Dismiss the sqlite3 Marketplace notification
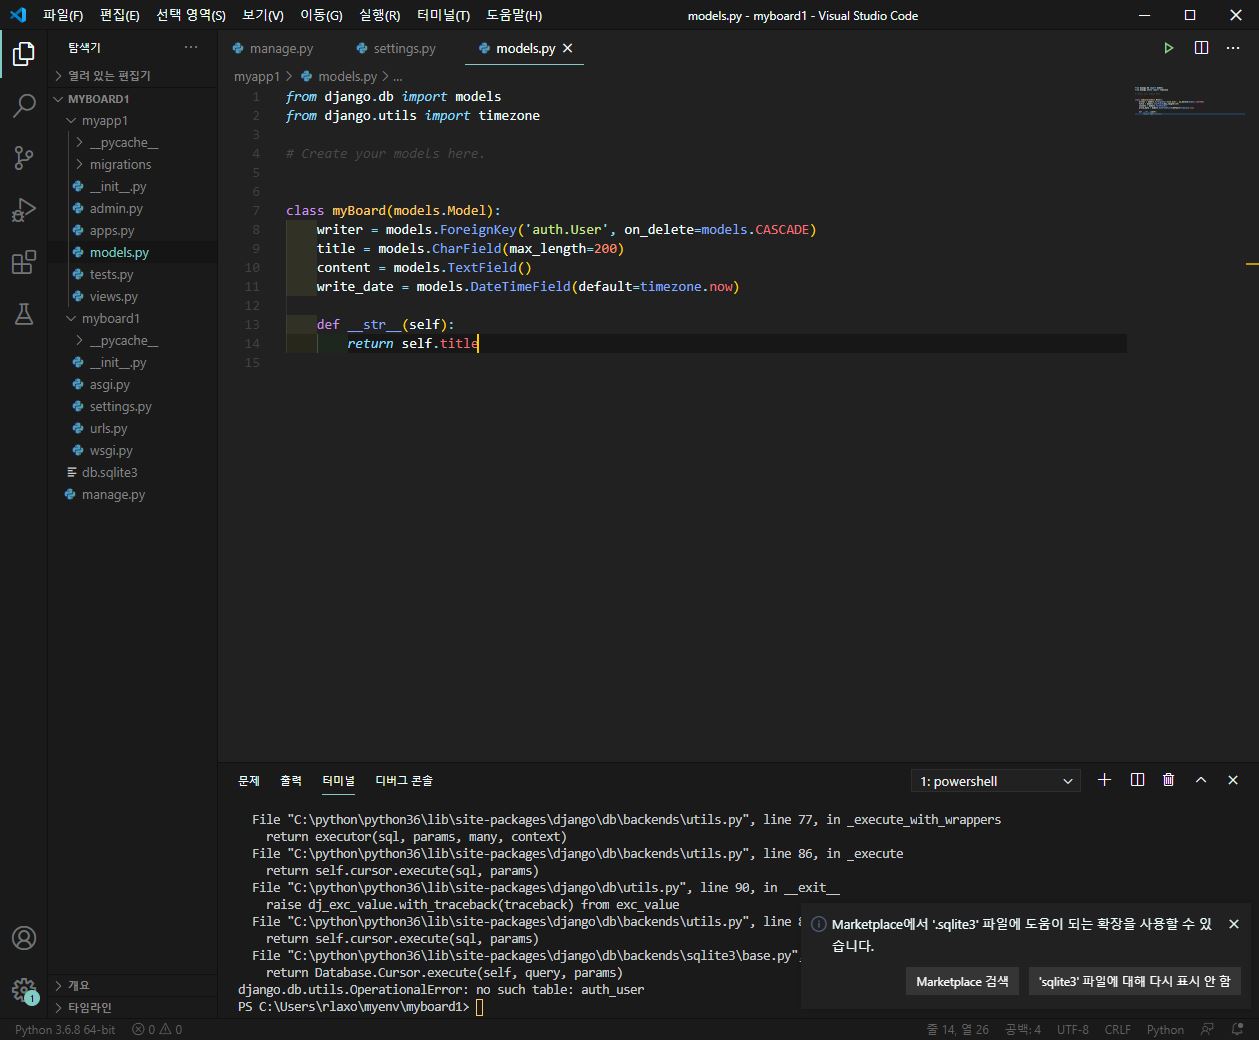 1234,924
